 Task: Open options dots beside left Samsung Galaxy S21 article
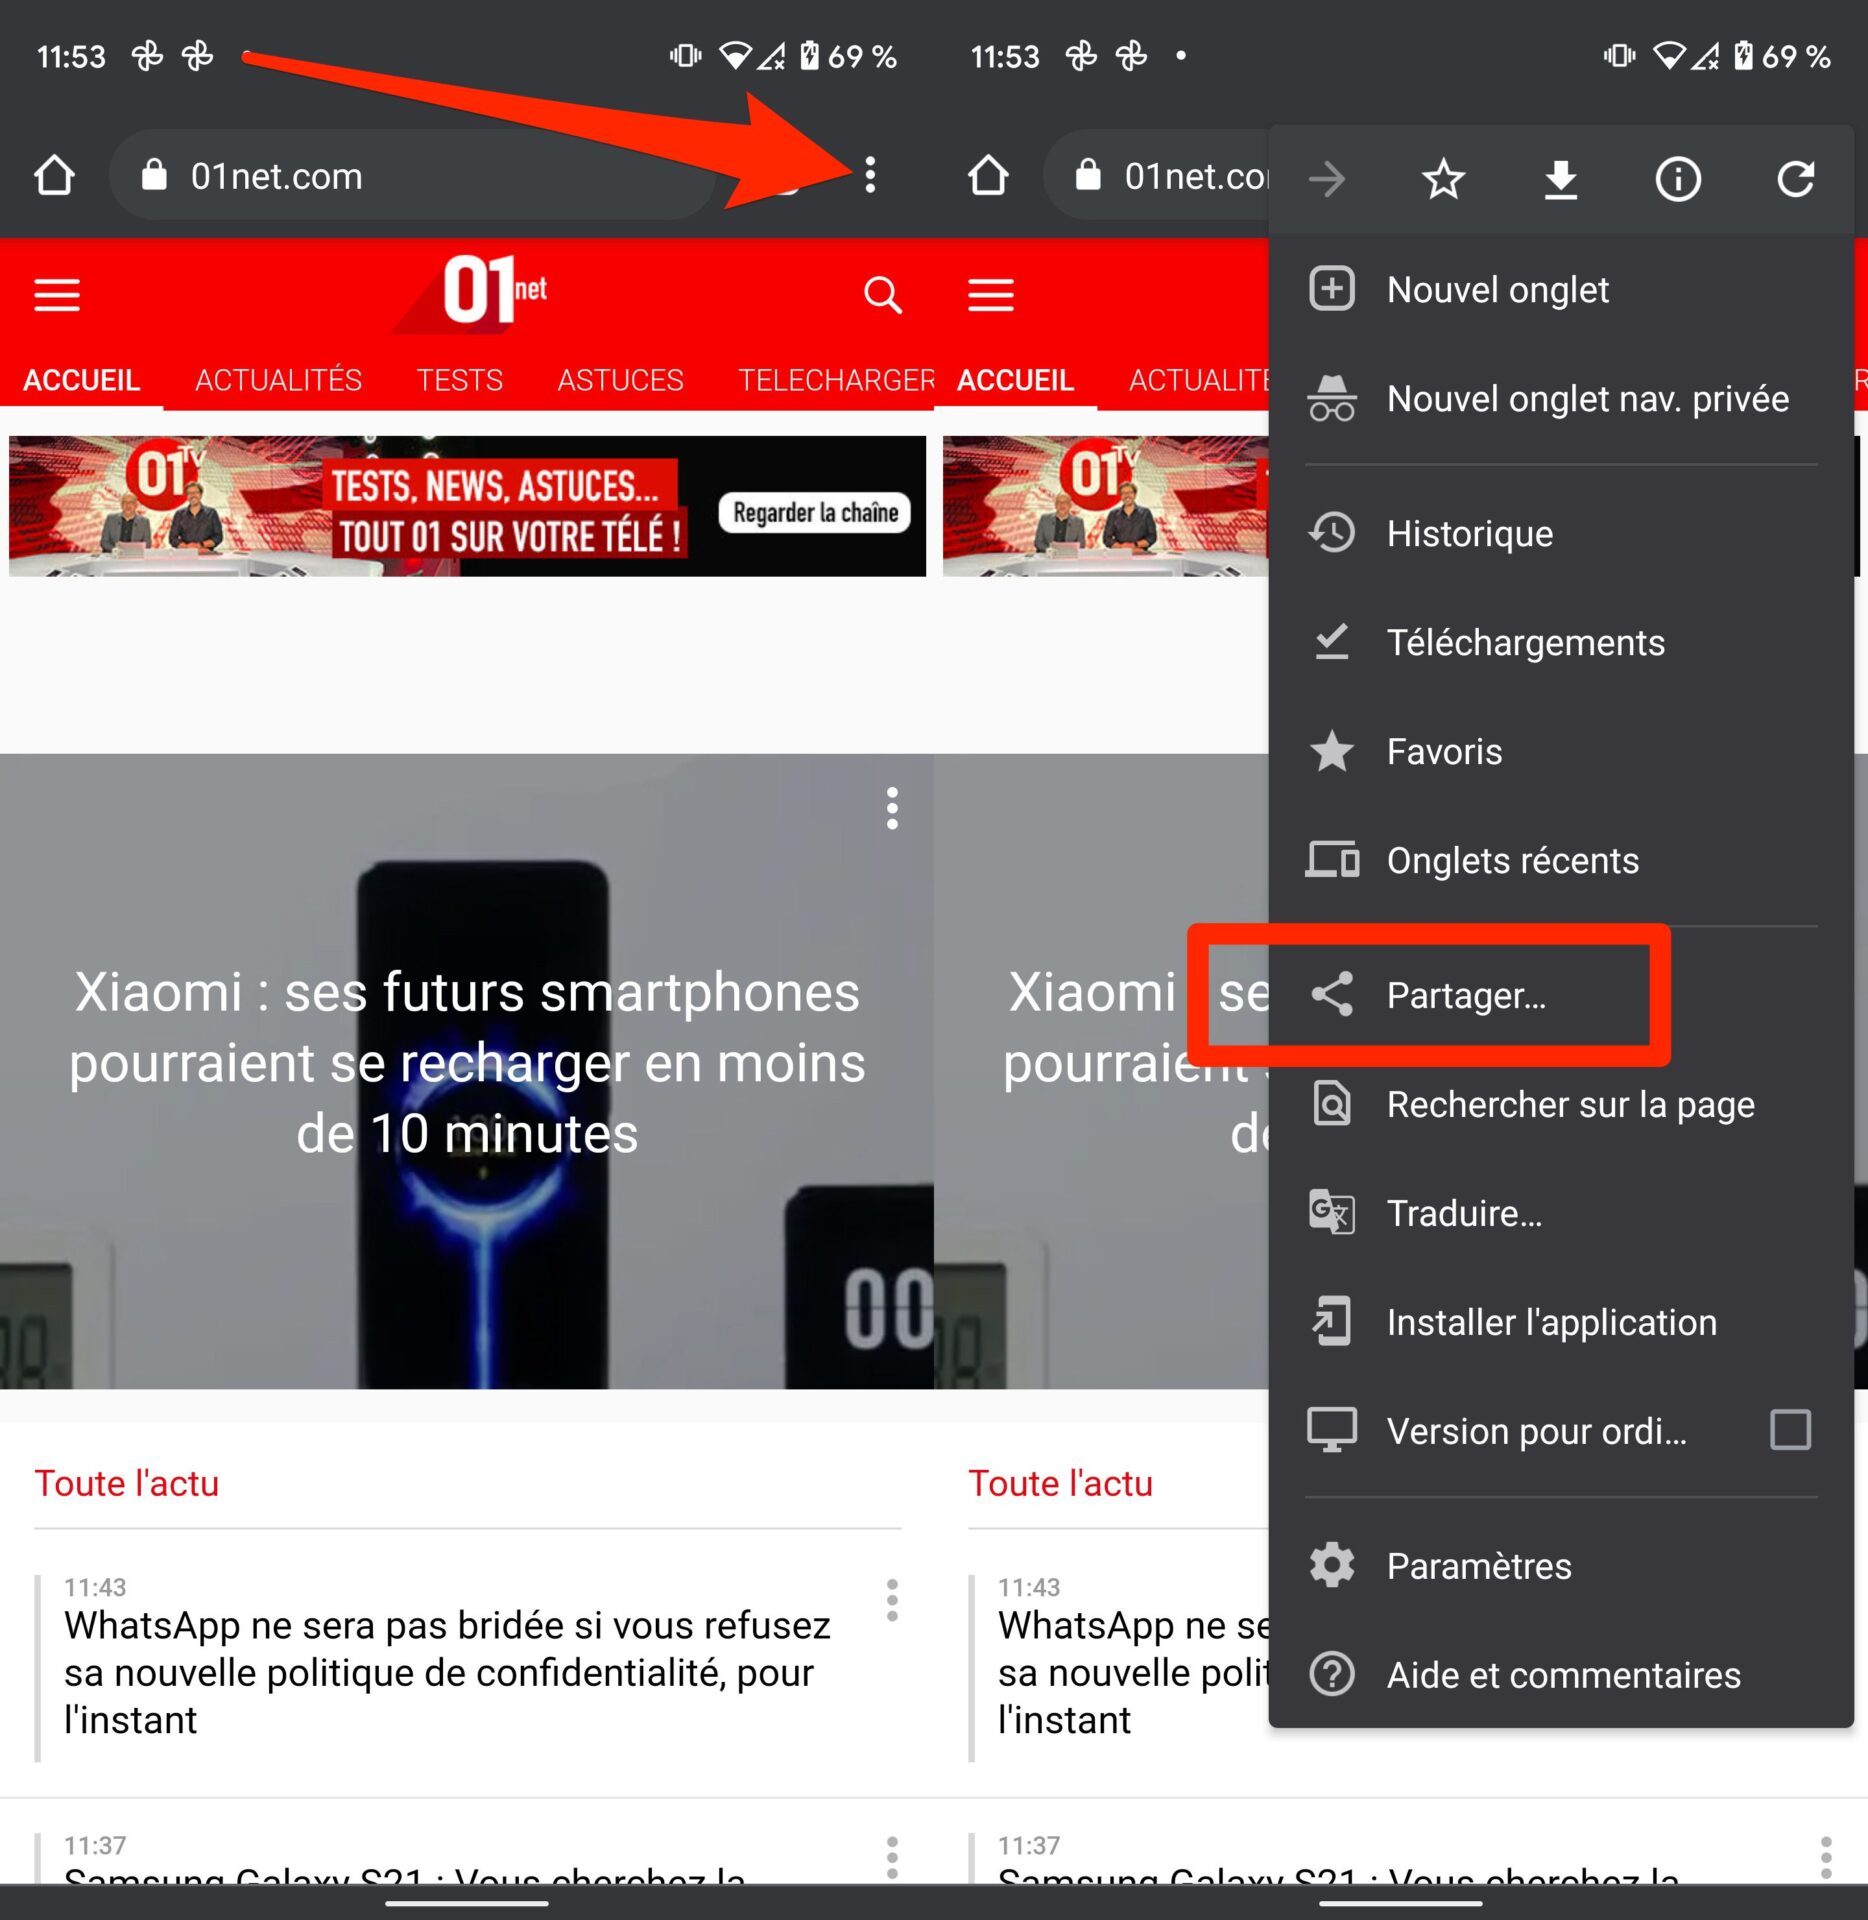click(x=892, y=1857)
